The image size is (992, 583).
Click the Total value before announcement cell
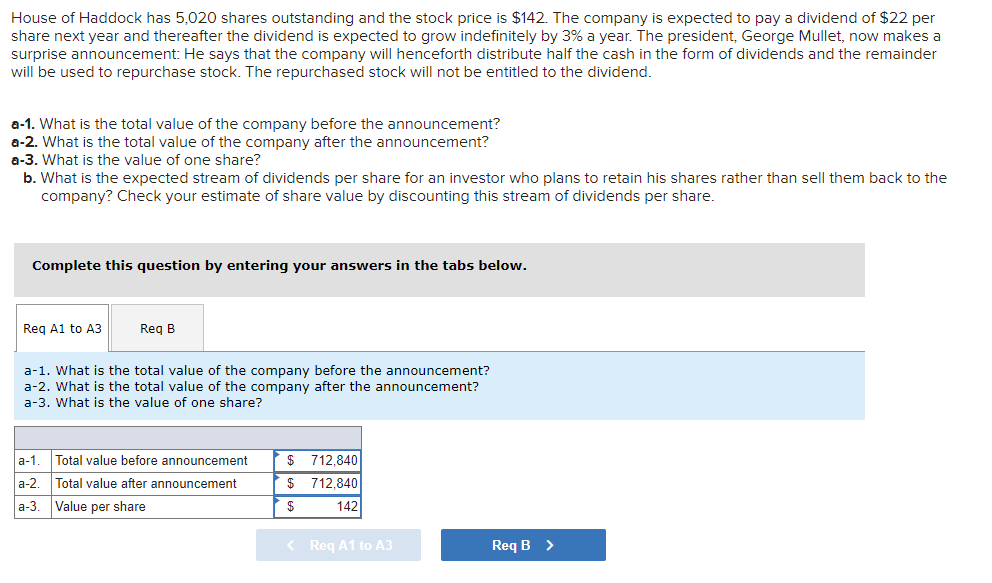tap(150, 460)
